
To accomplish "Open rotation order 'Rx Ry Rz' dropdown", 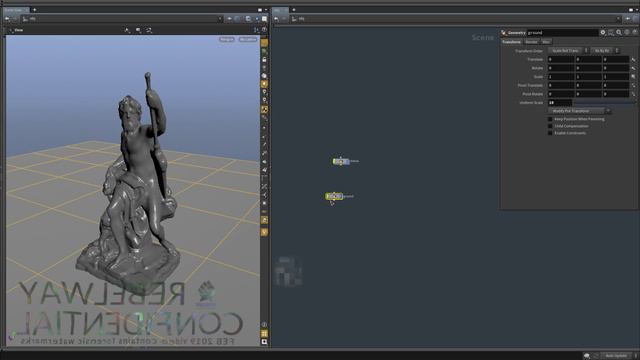I will 605,51.
